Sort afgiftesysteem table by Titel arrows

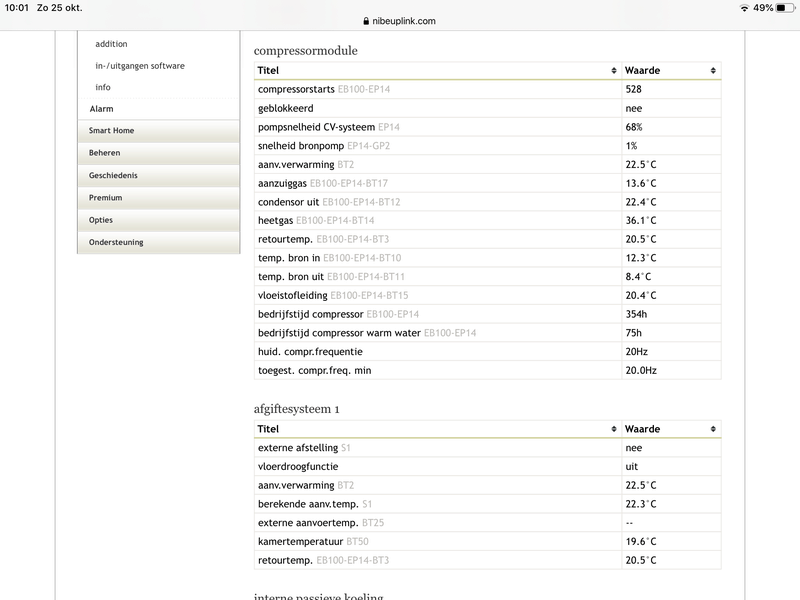point(613,429)
